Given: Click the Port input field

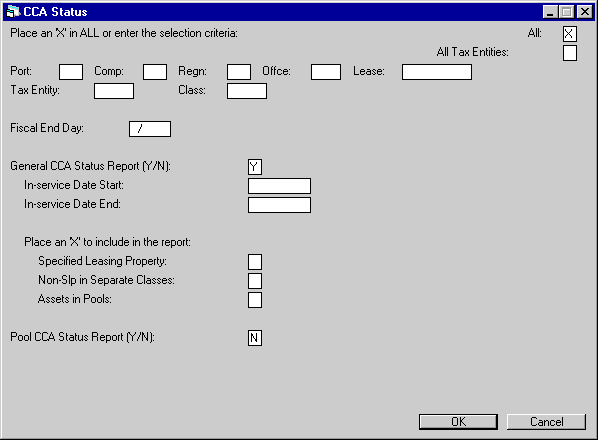Looking at the screenshot, I should [71, 72].
